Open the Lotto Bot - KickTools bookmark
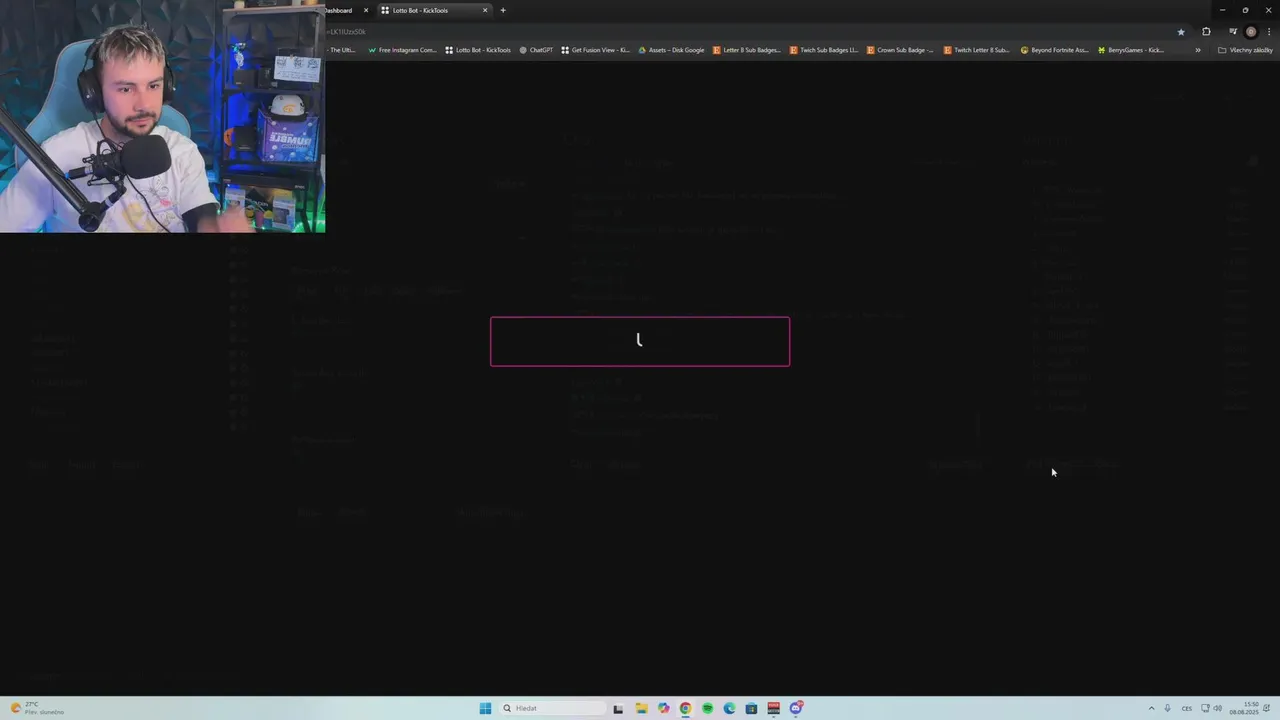 pos(478,50)
